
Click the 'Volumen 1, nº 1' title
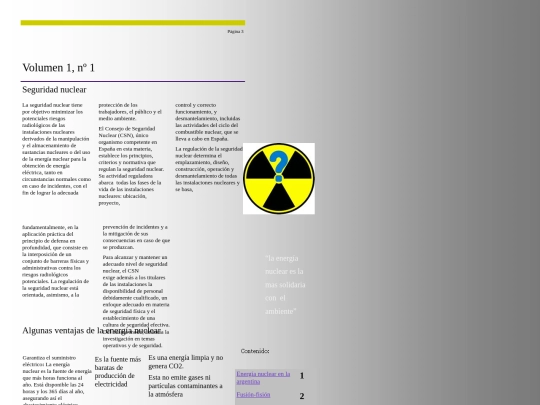coord(58,68)
